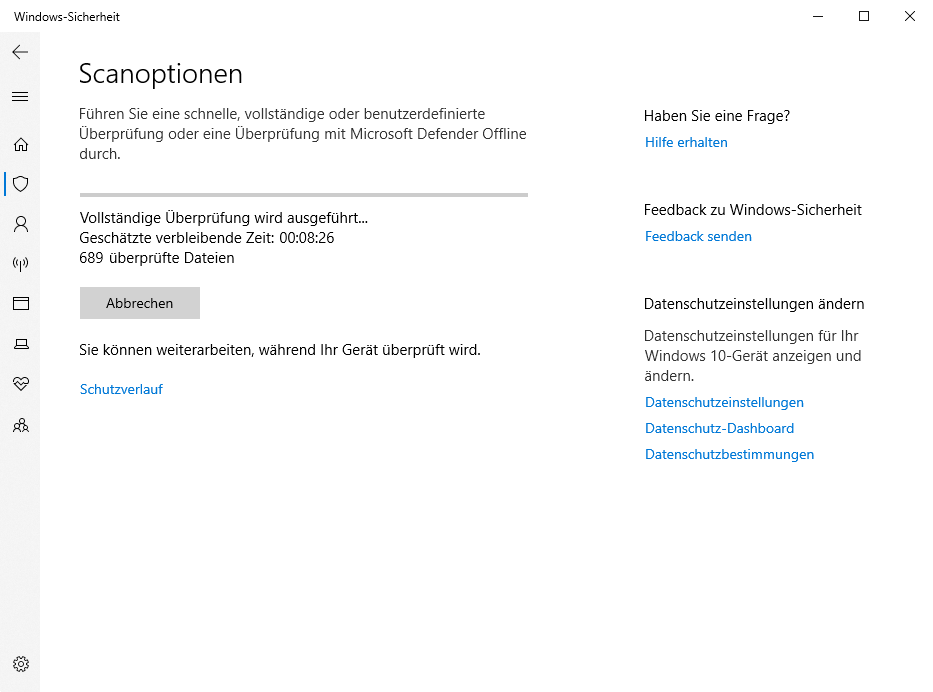Open the family options icon
933x692 pixels.
[20, 425]
